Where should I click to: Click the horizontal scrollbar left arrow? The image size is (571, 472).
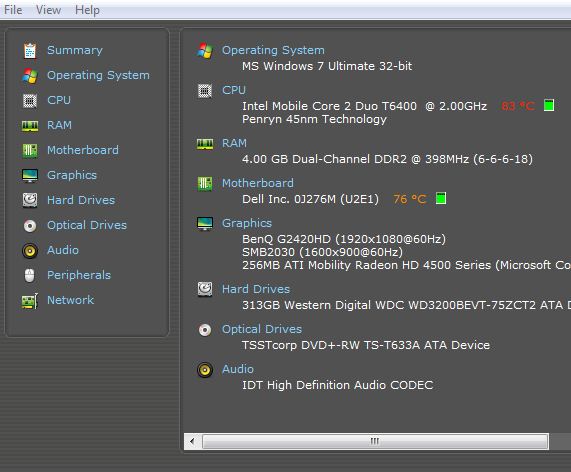pos(193,442)
